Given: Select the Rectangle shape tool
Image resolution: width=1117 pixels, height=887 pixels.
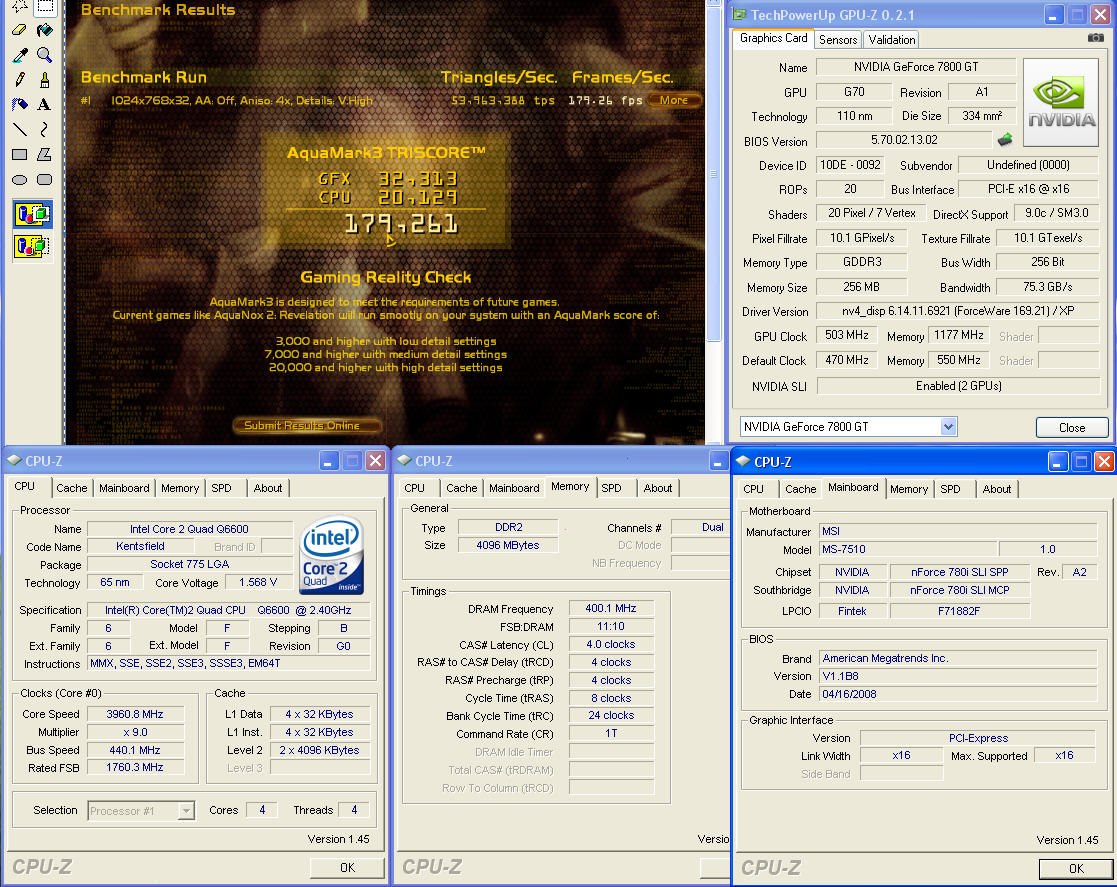Looking at the screenshot, I should (20, 155).
